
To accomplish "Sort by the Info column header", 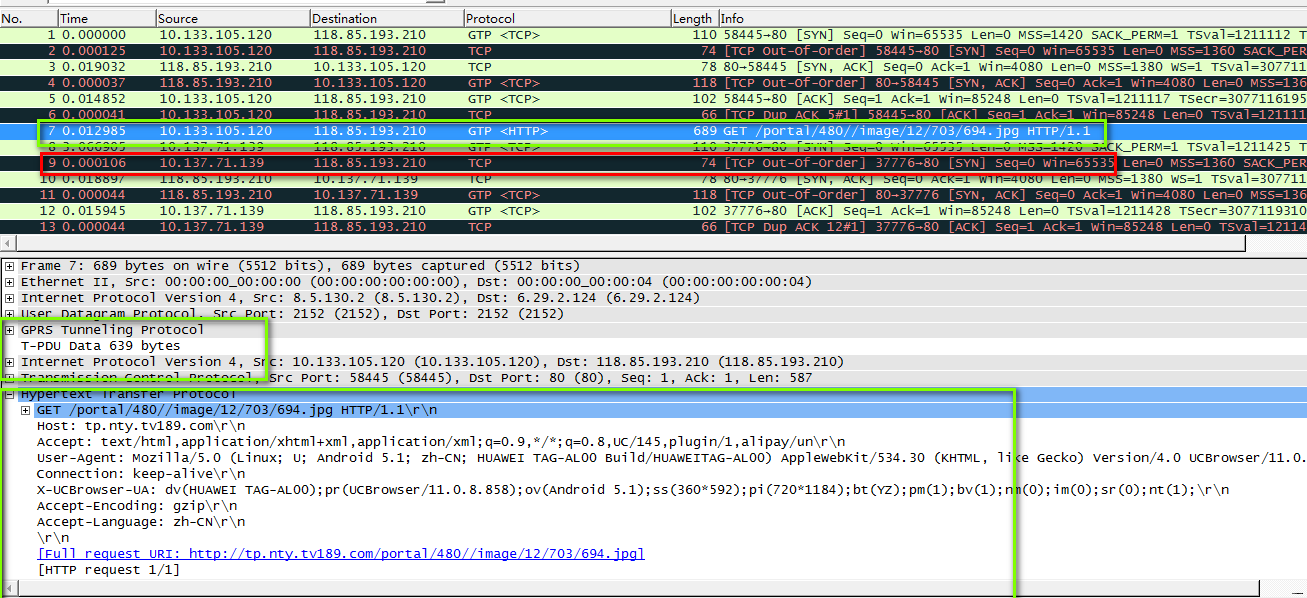I will (1012, 18).
